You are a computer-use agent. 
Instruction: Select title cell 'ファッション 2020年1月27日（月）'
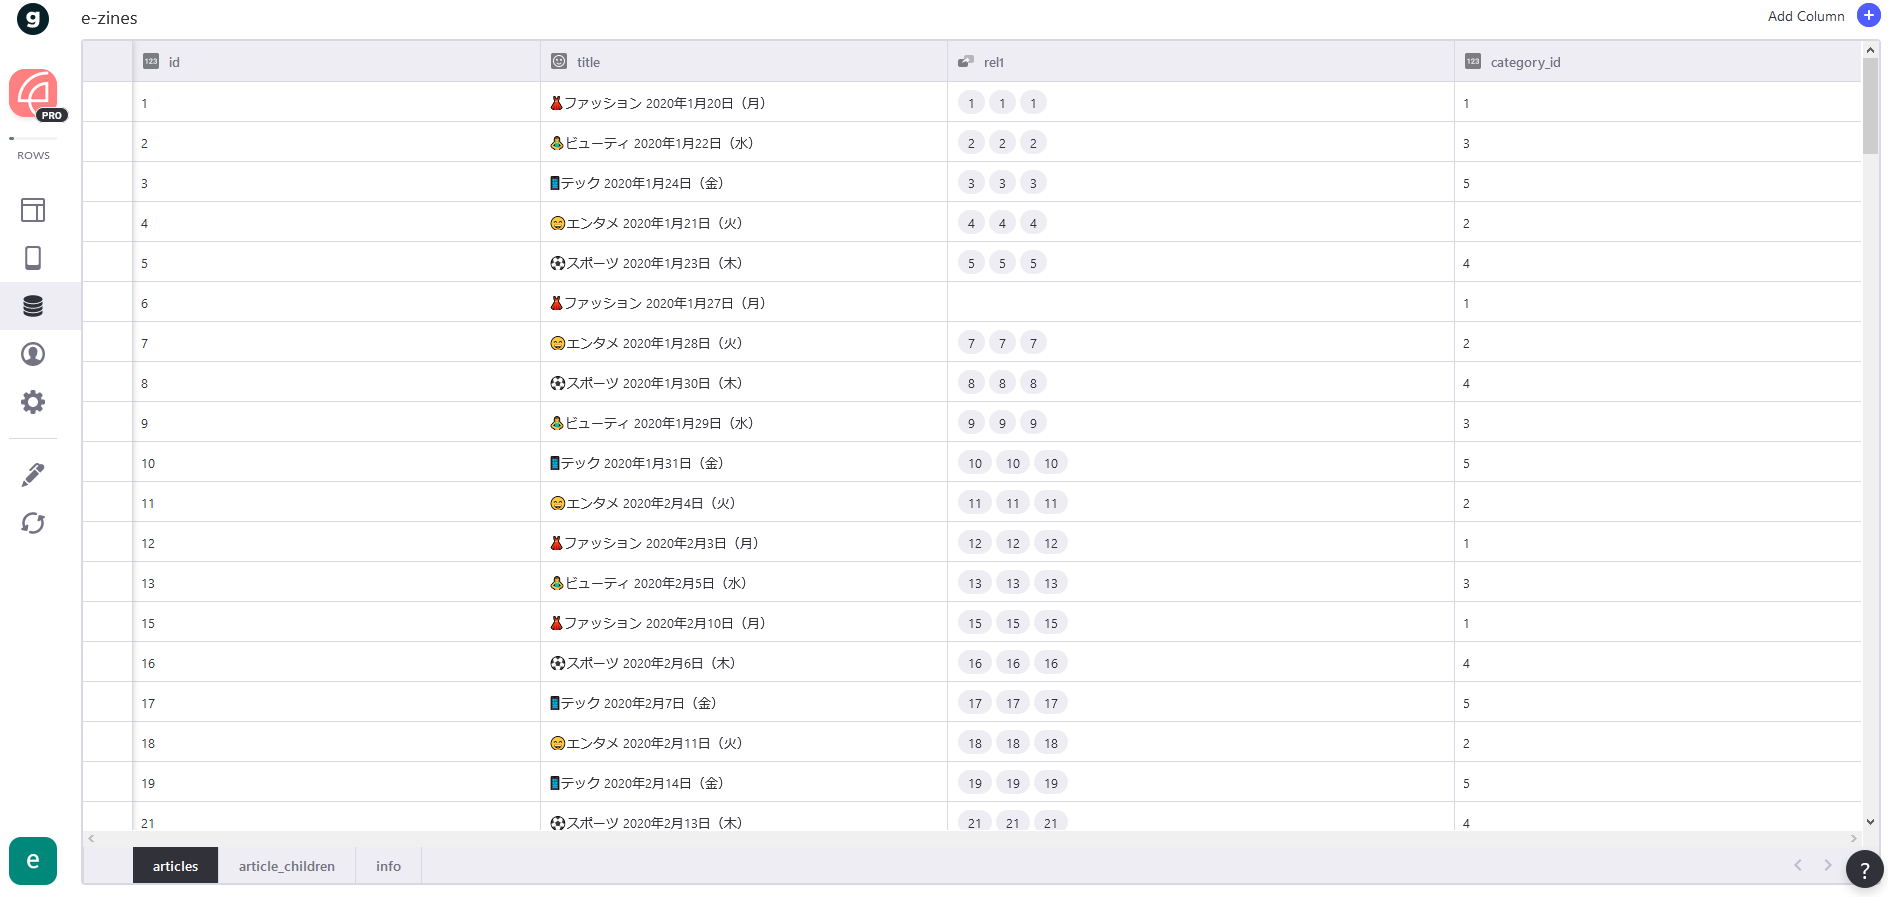(x=744, y=303)
